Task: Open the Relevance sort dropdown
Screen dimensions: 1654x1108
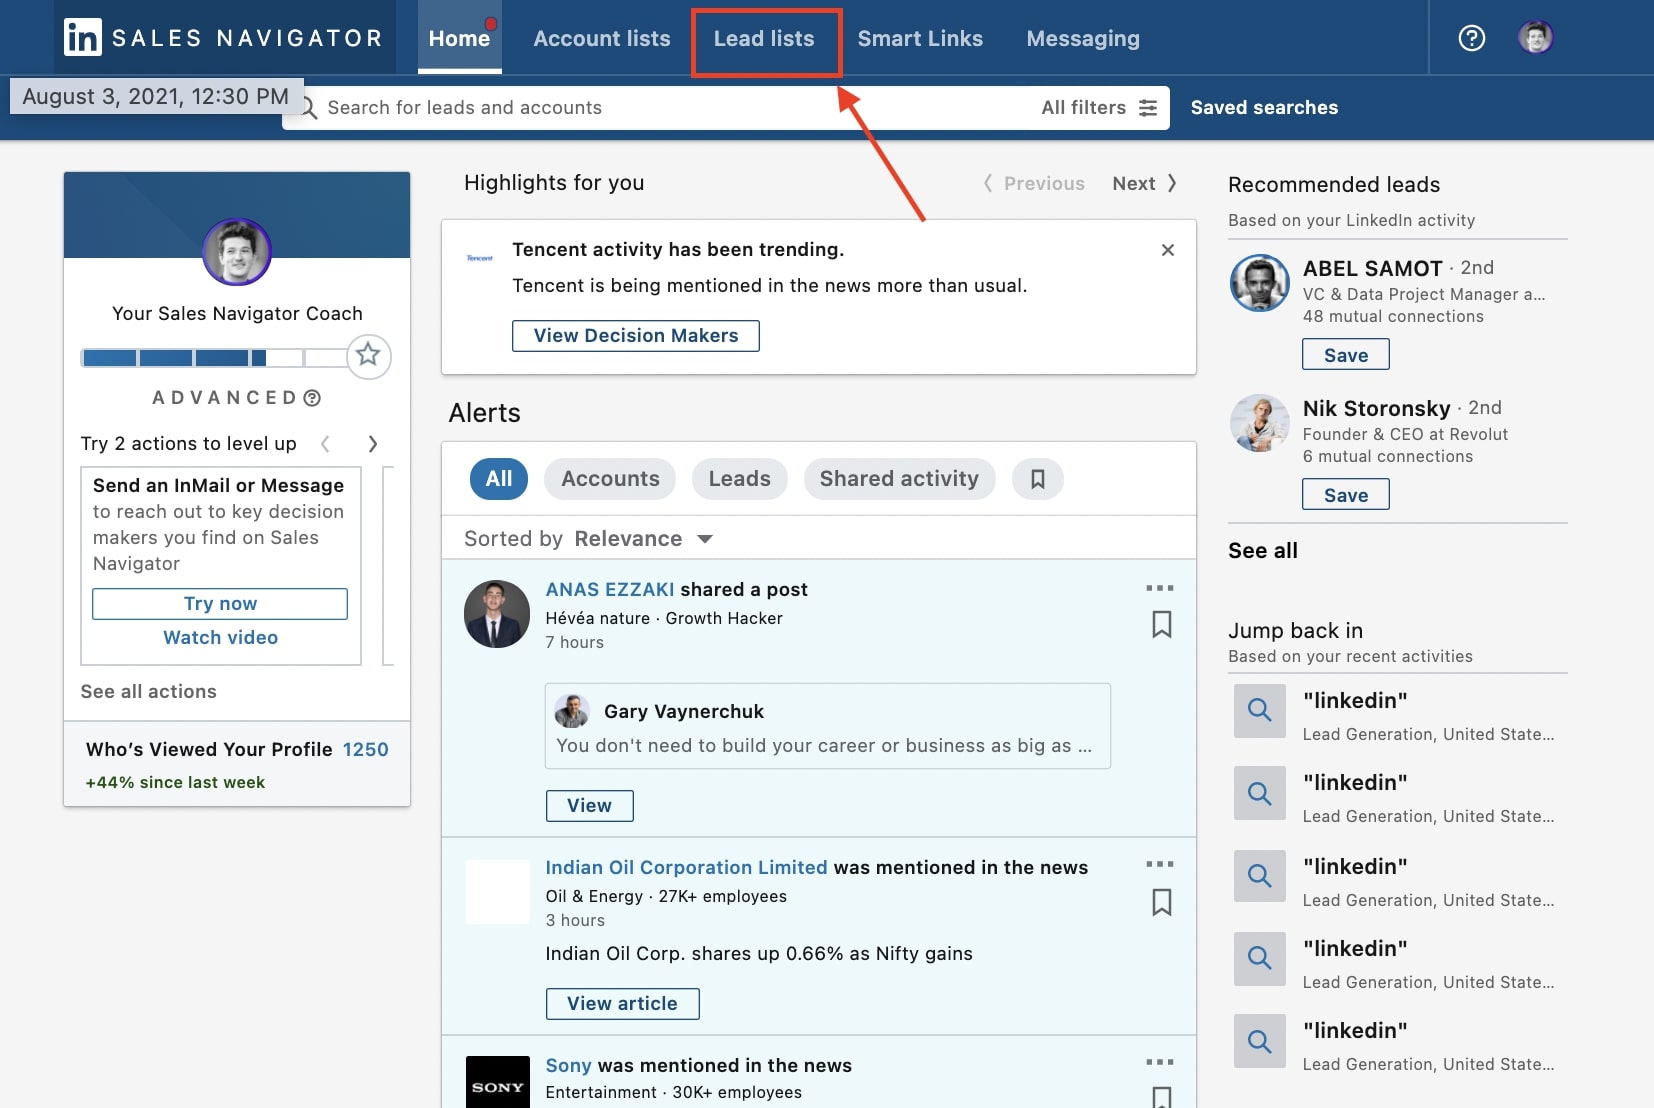Action: tap(643, 539)
